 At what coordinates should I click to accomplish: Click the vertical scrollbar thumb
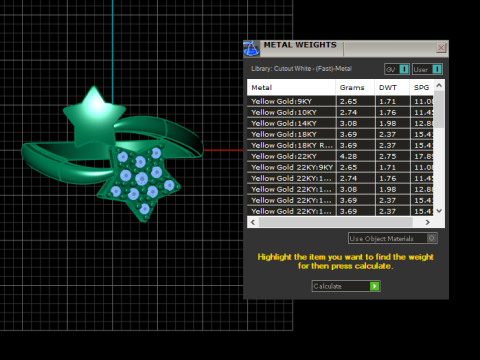pyautogui.click(x=439, y=109)
